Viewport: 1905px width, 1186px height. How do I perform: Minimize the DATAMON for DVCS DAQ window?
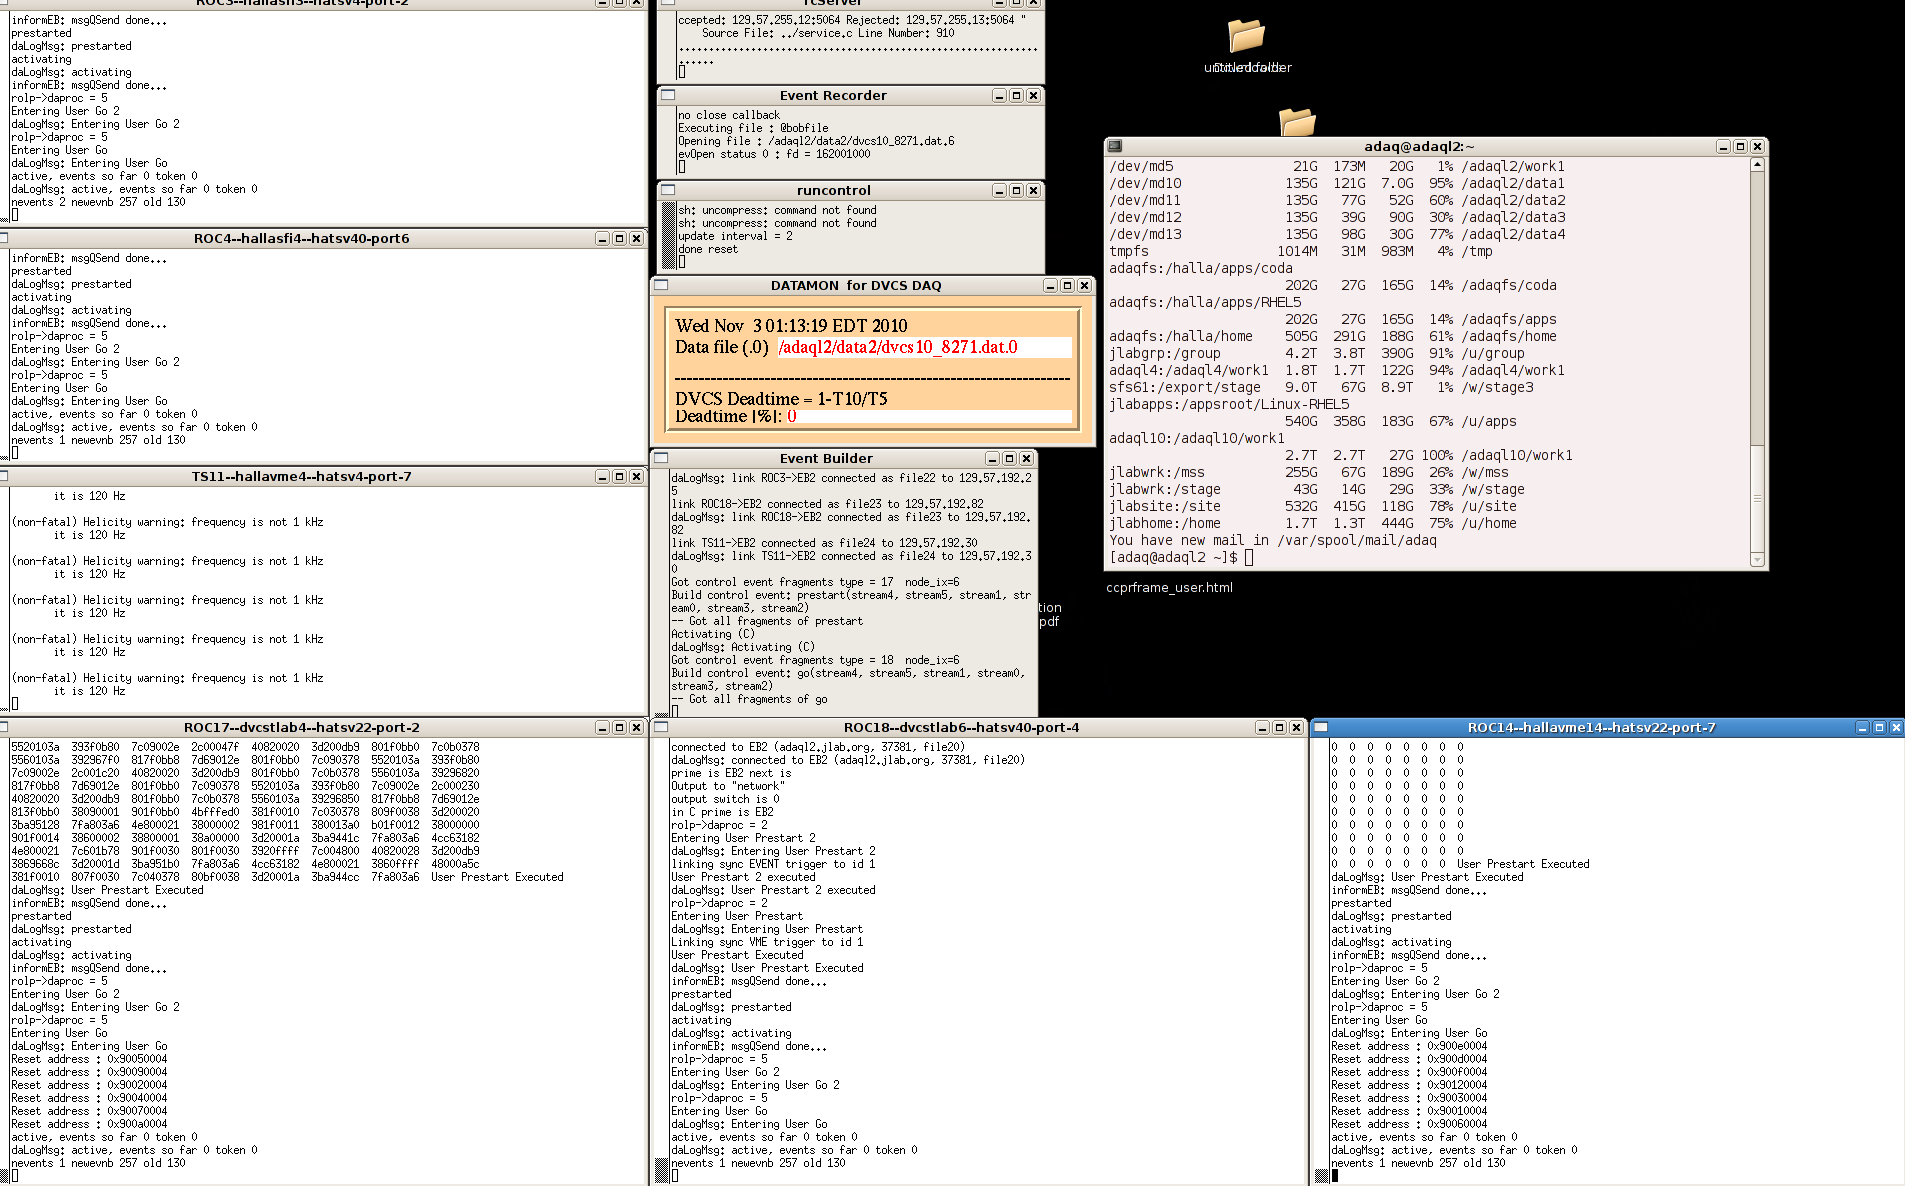point(1050,285)
